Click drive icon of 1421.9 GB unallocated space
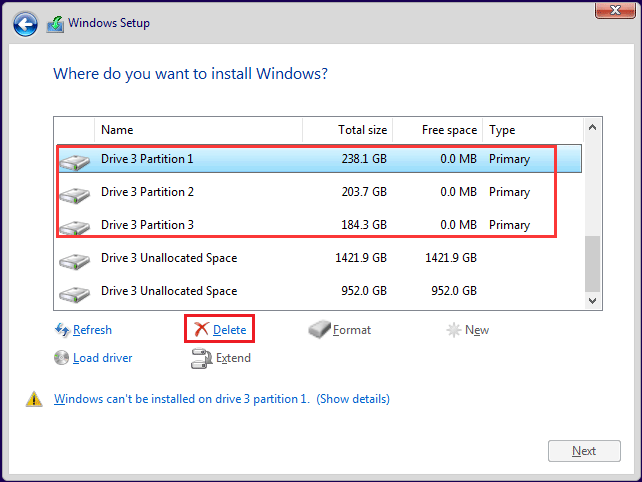 coord(75,261)
